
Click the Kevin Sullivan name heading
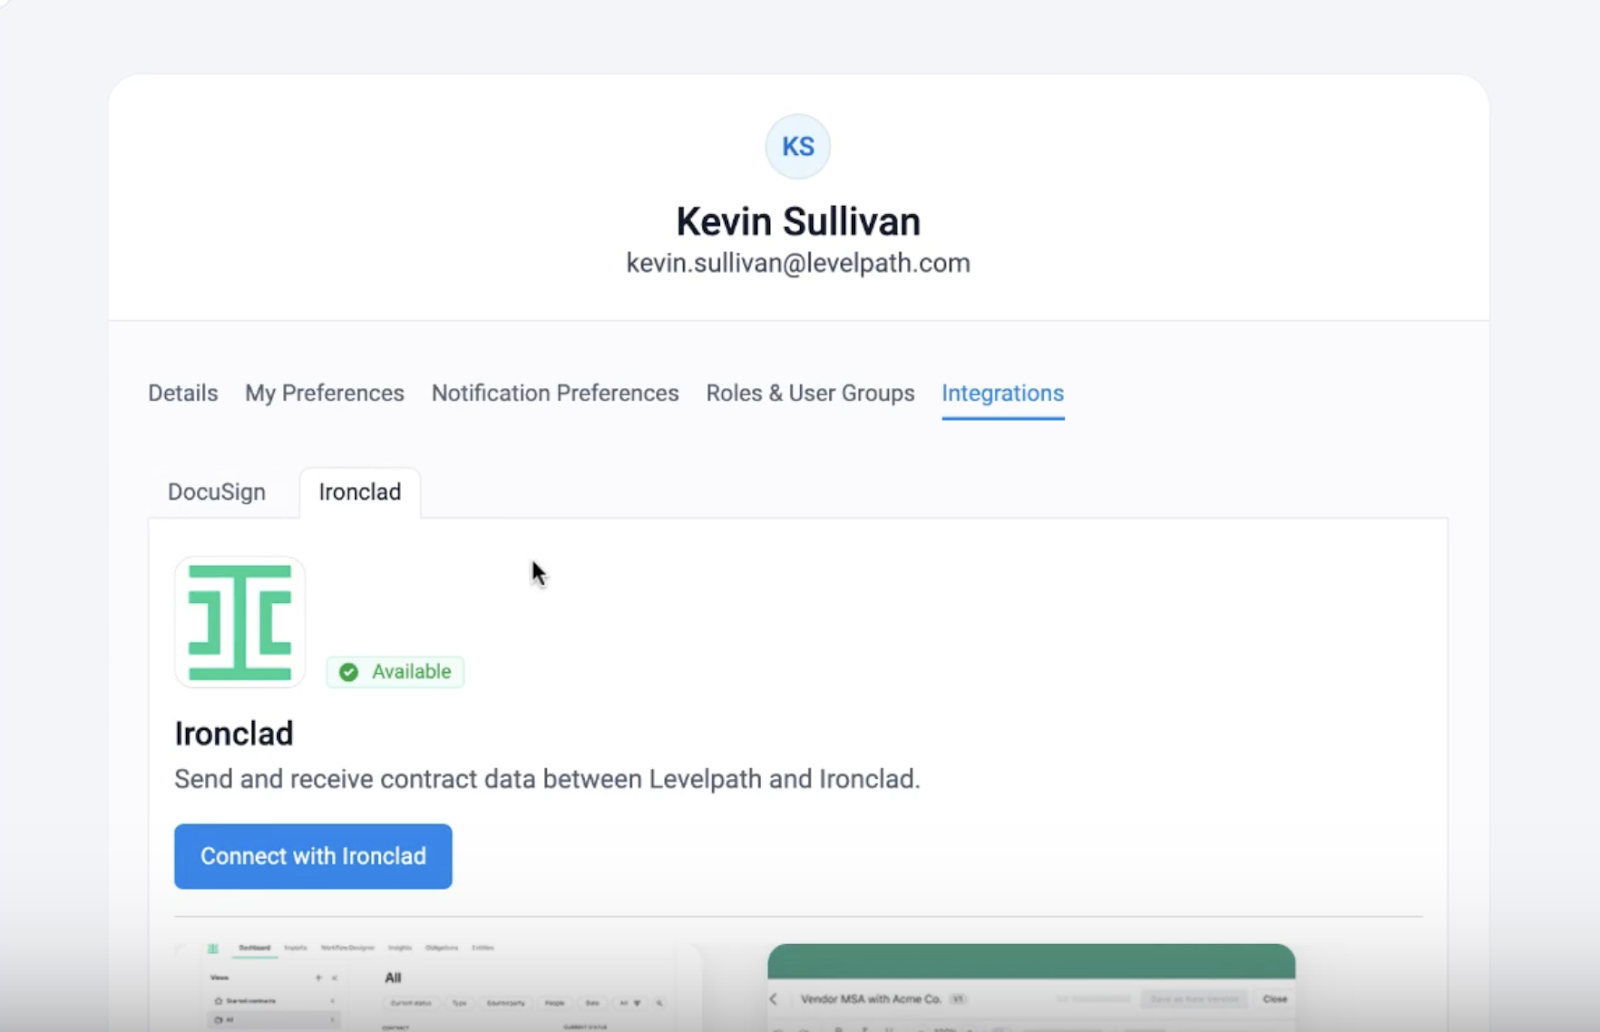[x=798, y=221]
